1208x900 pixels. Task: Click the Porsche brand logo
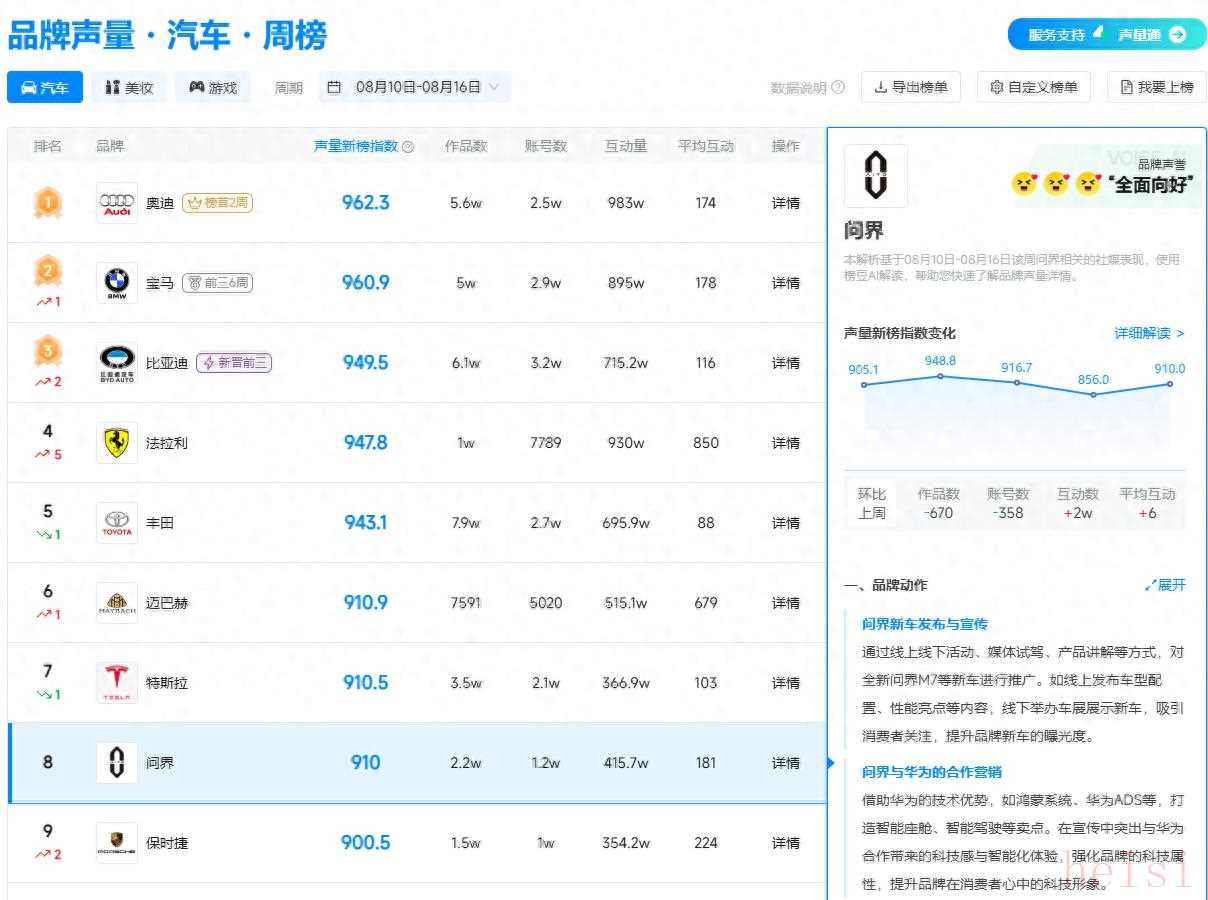click(x=117, y=843)
